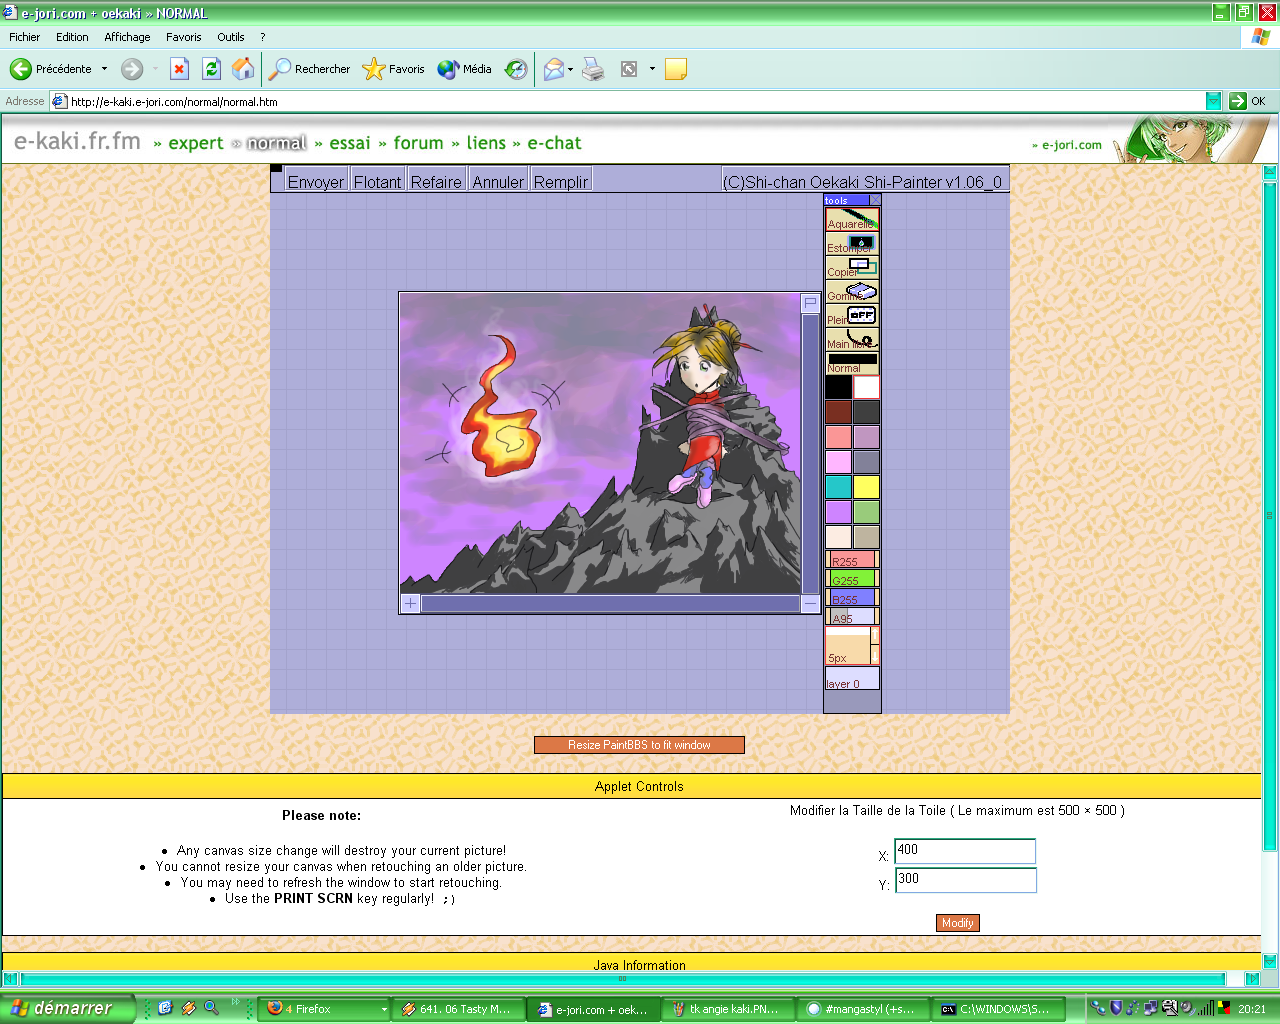Click the layer 0 selector
This screenshot has height=1024, width=1280.
coord(852,679)
